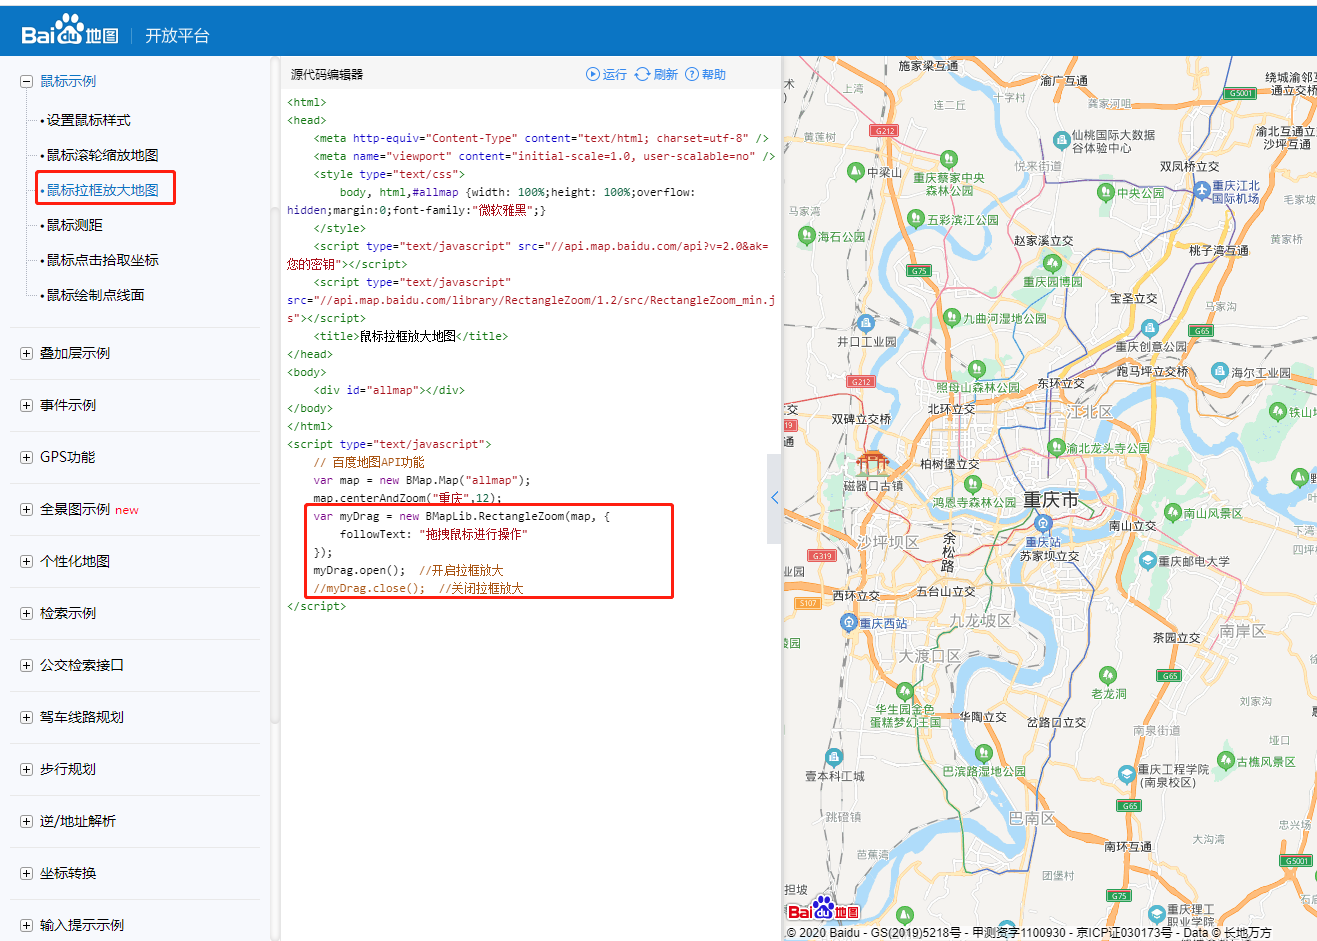
Task: Click the run (运行) play icon
Action: click(592, 74)
